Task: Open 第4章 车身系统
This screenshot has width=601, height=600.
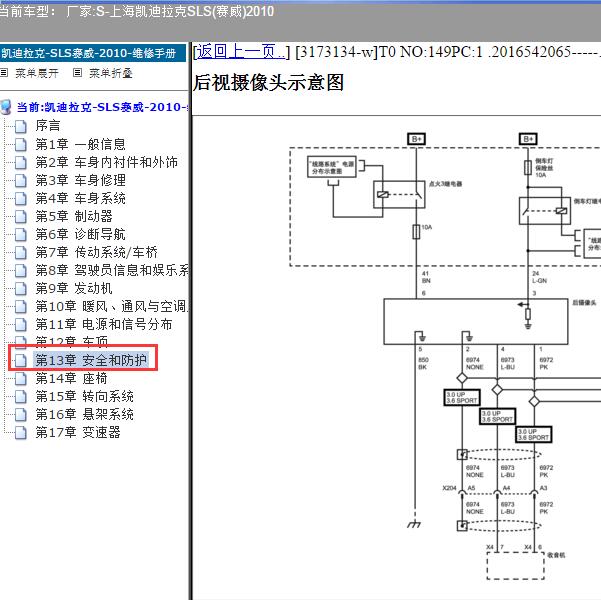Action: [x=80, y=198]
